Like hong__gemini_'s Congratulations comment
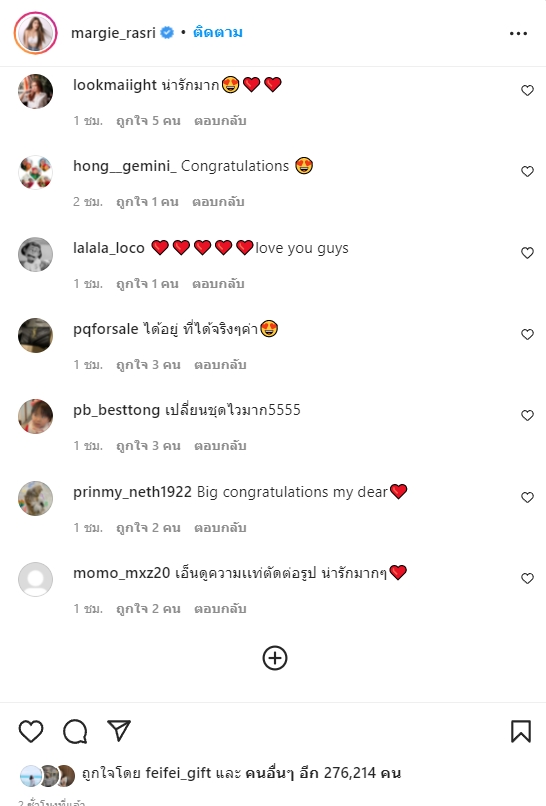Screen dimensions: 546x806 tap(527, 171)
